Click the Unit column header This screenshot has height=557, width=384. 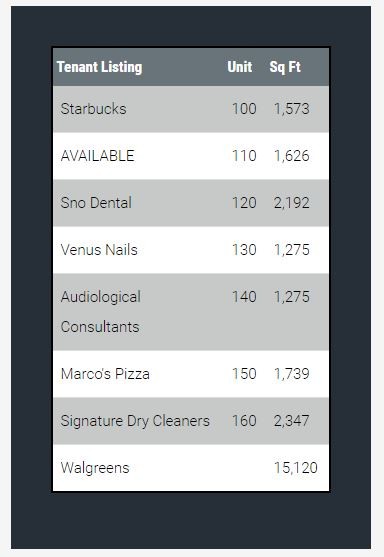tap(240, 67)
